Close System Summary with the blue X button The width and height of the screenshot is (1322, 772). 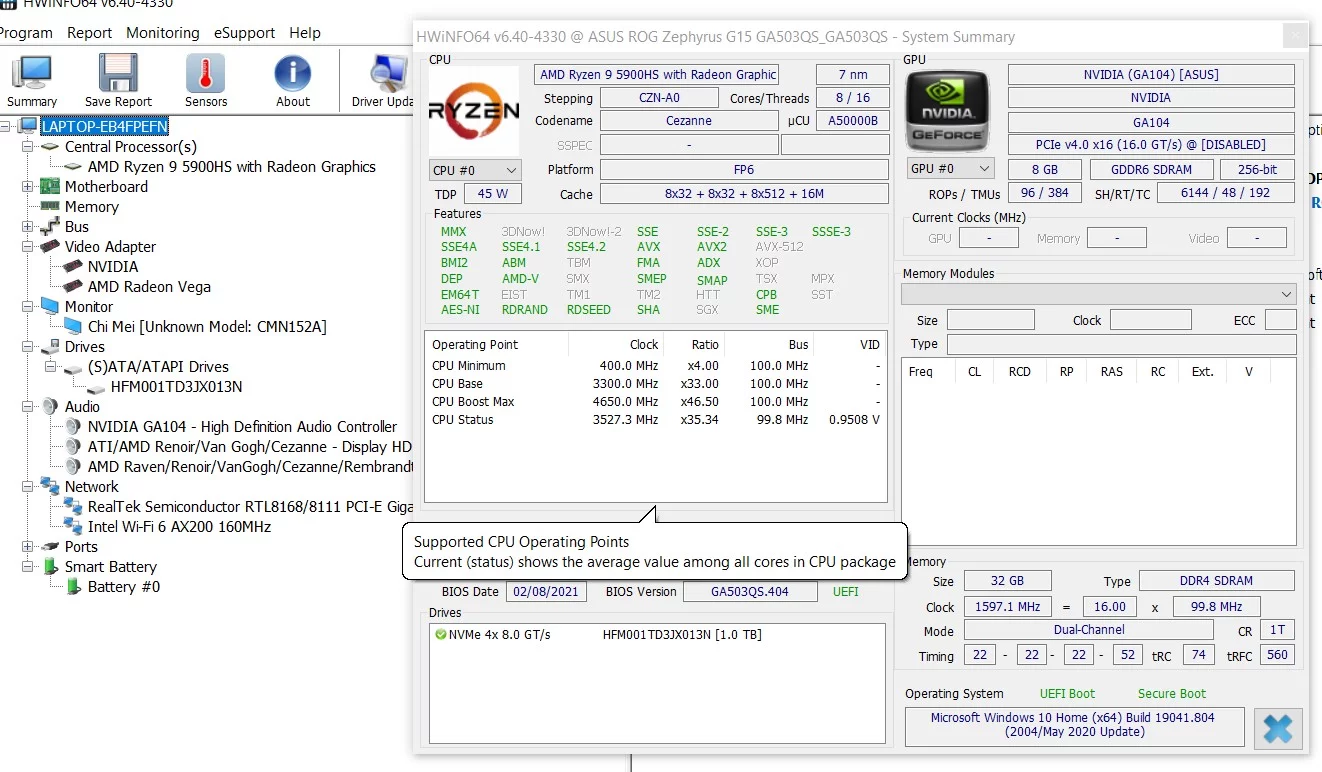click(x=1278, y=728)
